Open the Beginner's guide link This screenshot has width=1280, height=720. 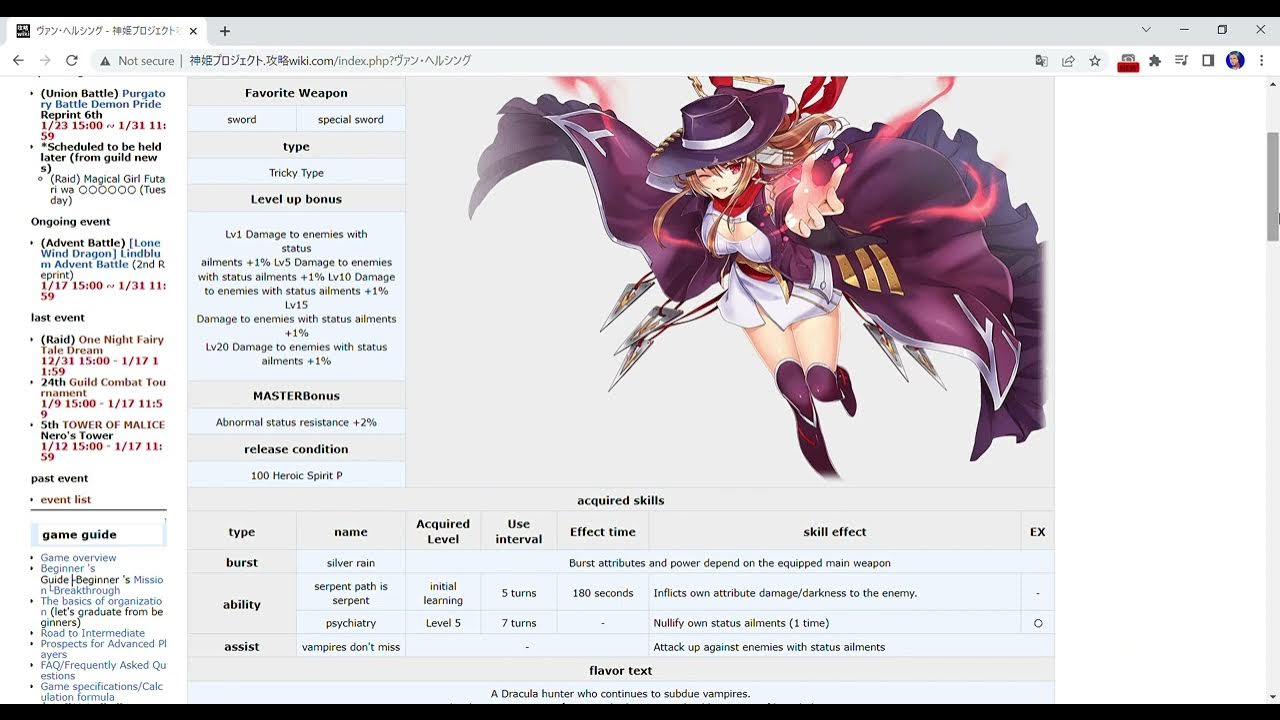point(68,569)
